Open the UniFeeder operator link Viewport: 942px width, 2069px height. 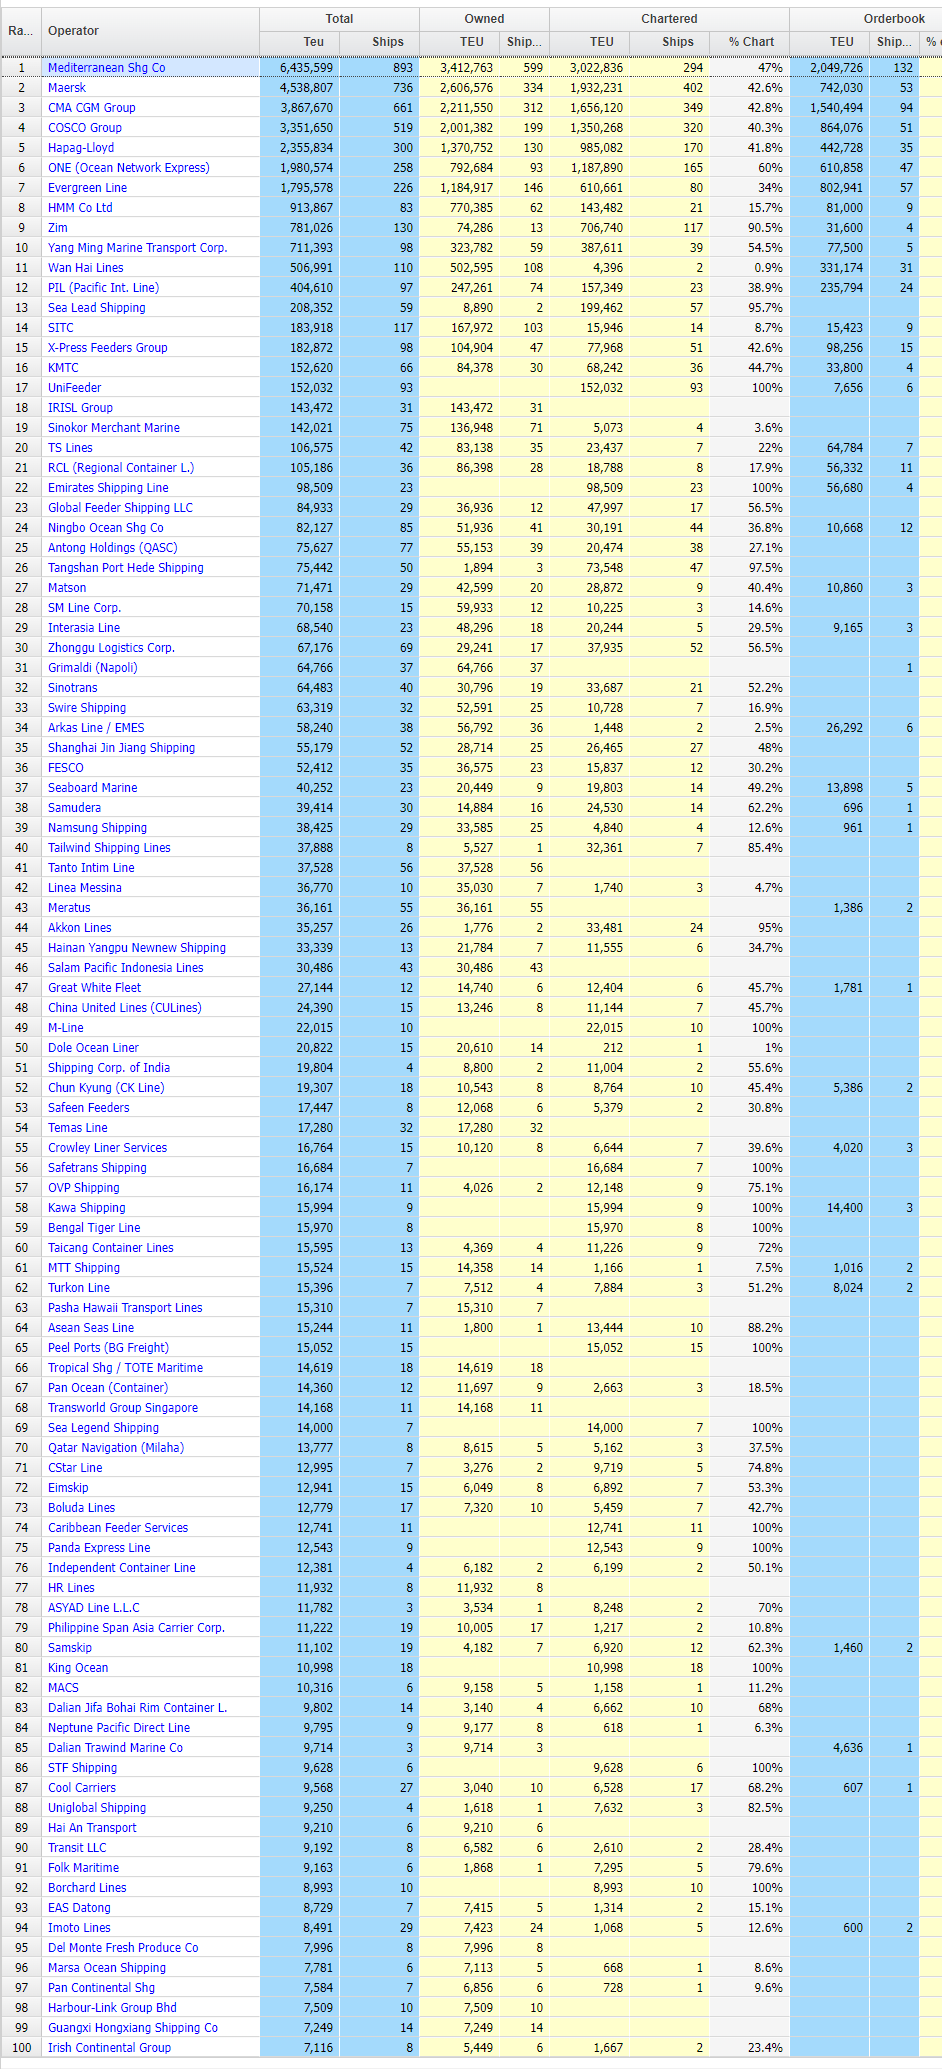pyautogui.click(x=75, y=388)
